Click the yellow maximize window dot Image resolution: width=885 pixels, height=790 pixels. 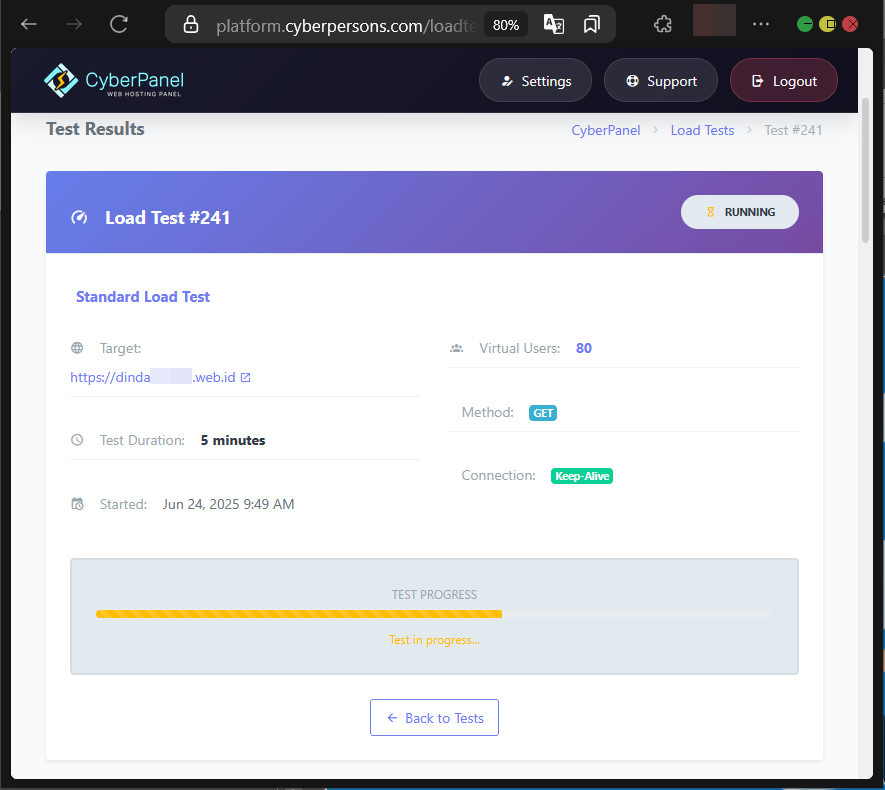pos(827,24)
